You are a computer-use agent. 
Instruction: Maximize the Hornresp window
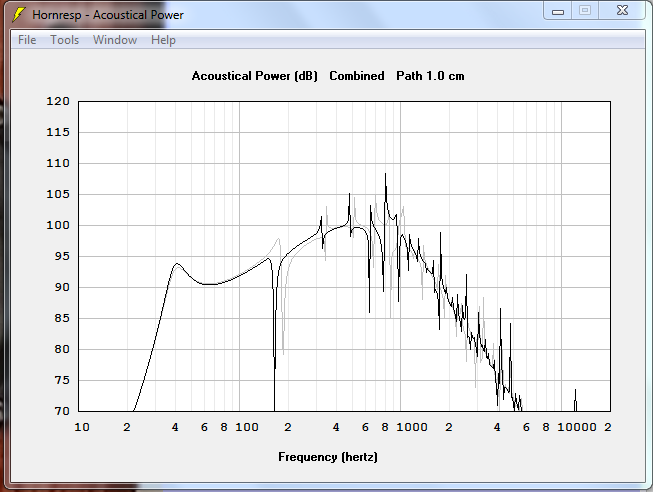click(x=585, y=10)
